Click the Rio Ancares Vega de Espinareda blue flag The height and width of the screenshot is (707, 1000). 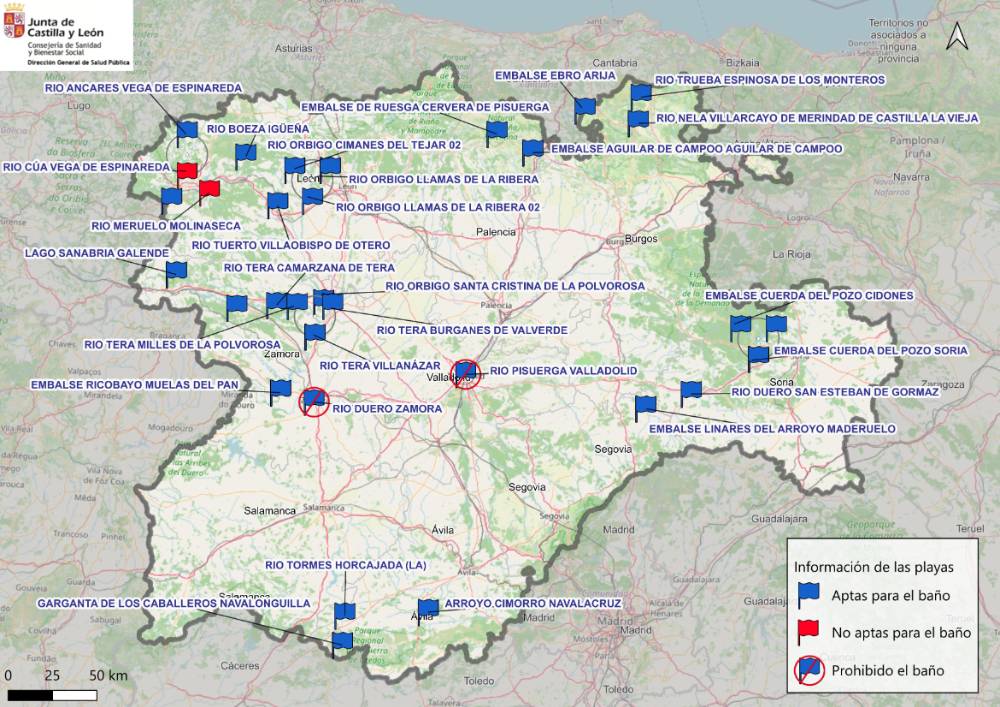187,133
